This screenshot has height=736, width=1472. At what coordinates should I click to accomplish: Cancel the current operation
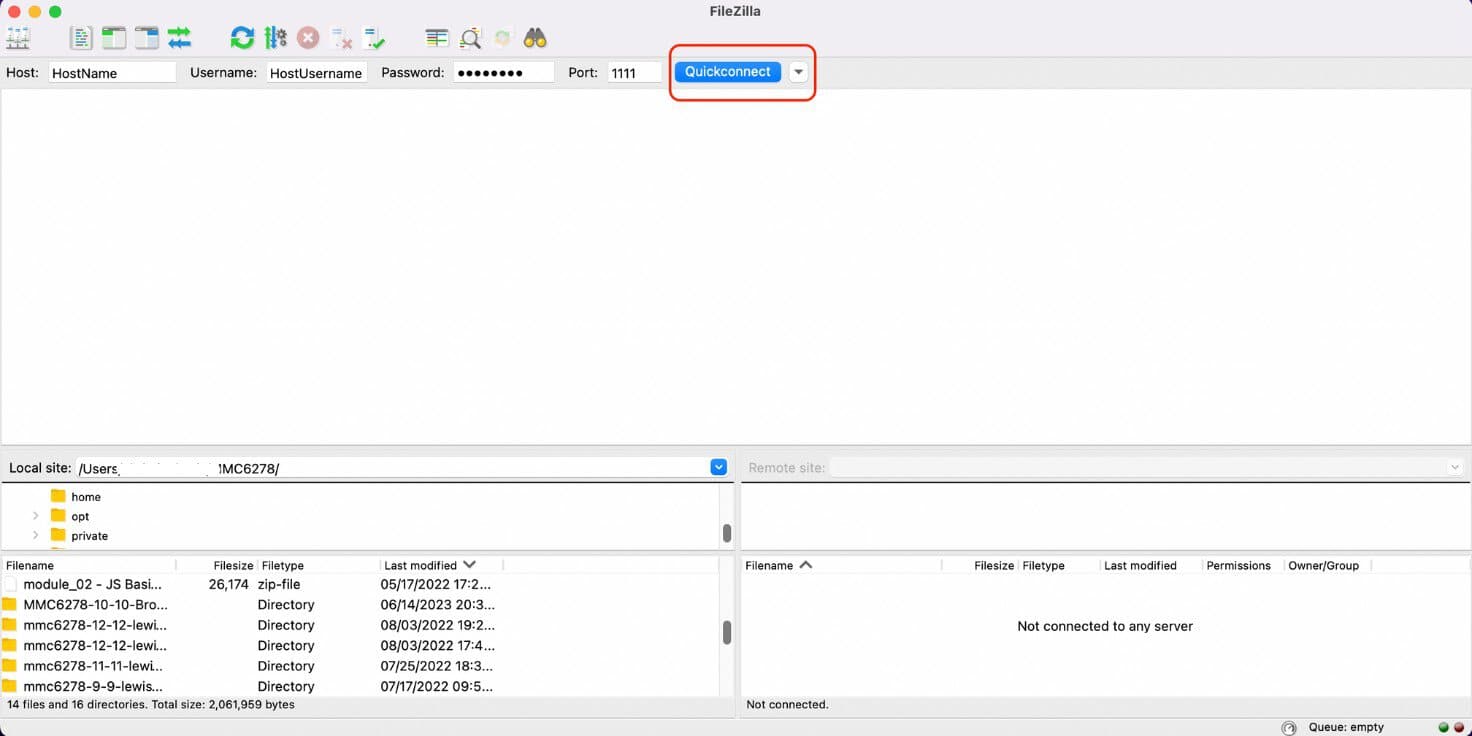click(308, 39)
